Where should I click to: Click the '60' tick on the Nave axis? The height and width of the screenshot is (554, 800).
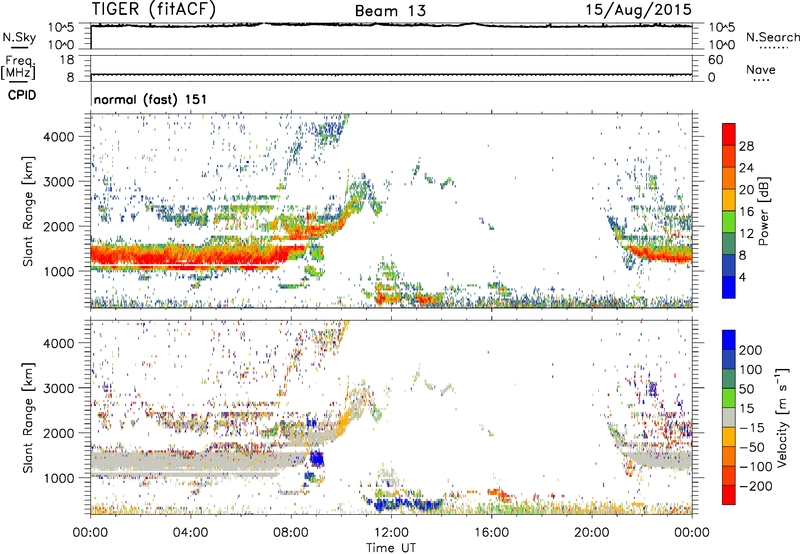click(715, 60)
